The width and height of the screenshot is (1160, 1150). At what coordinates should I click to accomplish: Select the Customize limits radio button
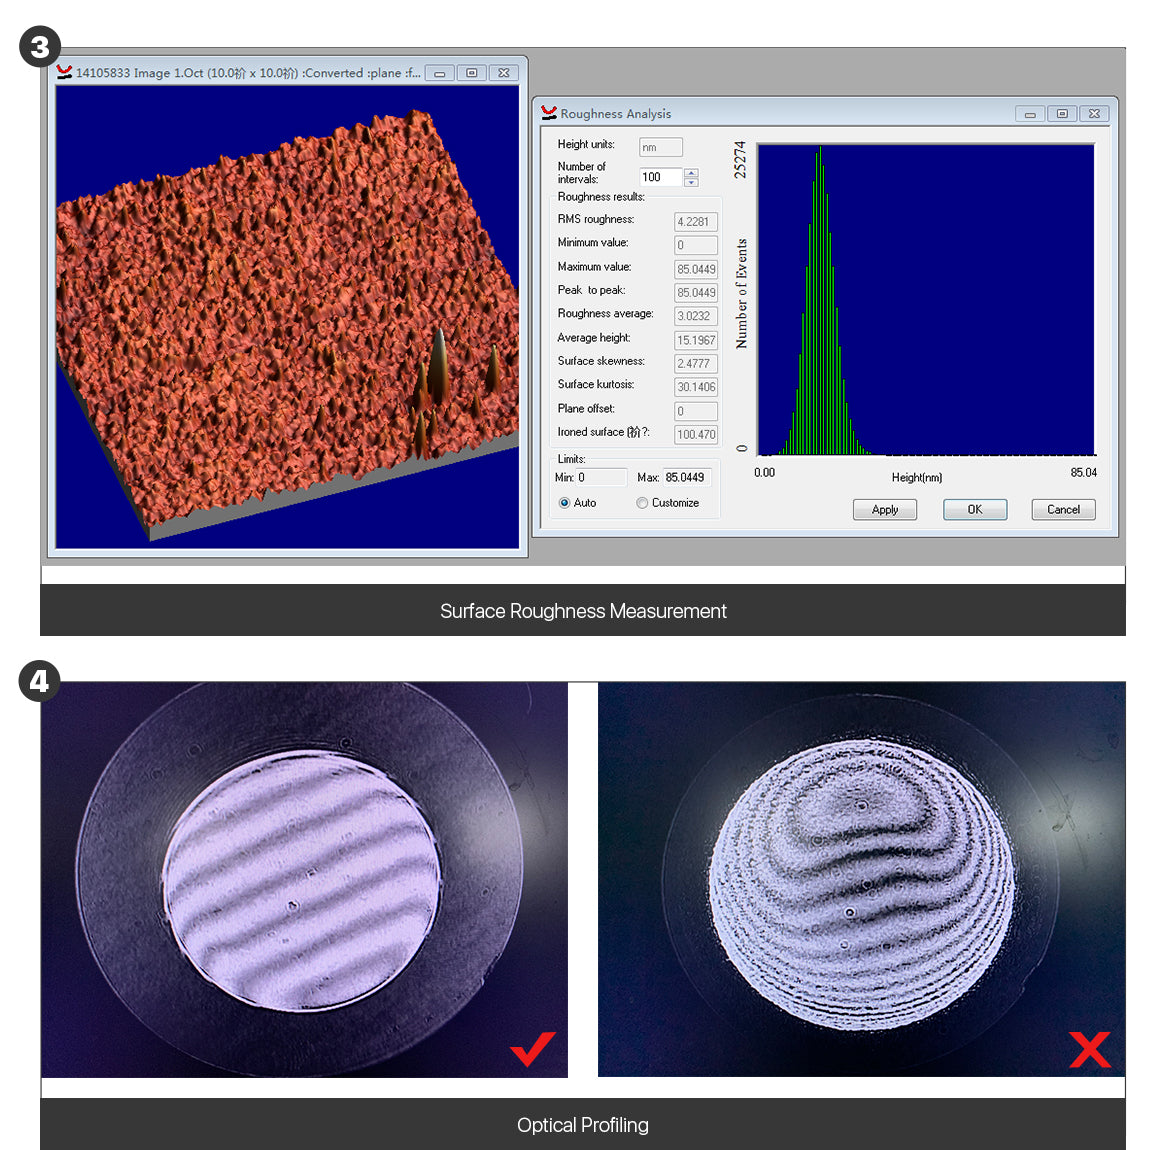[642, 503]
